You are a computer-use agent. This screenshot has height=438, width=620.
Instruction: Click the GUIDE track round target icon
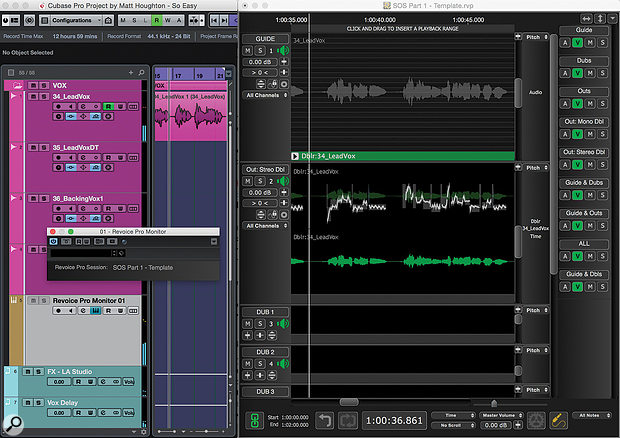point(284,84)
